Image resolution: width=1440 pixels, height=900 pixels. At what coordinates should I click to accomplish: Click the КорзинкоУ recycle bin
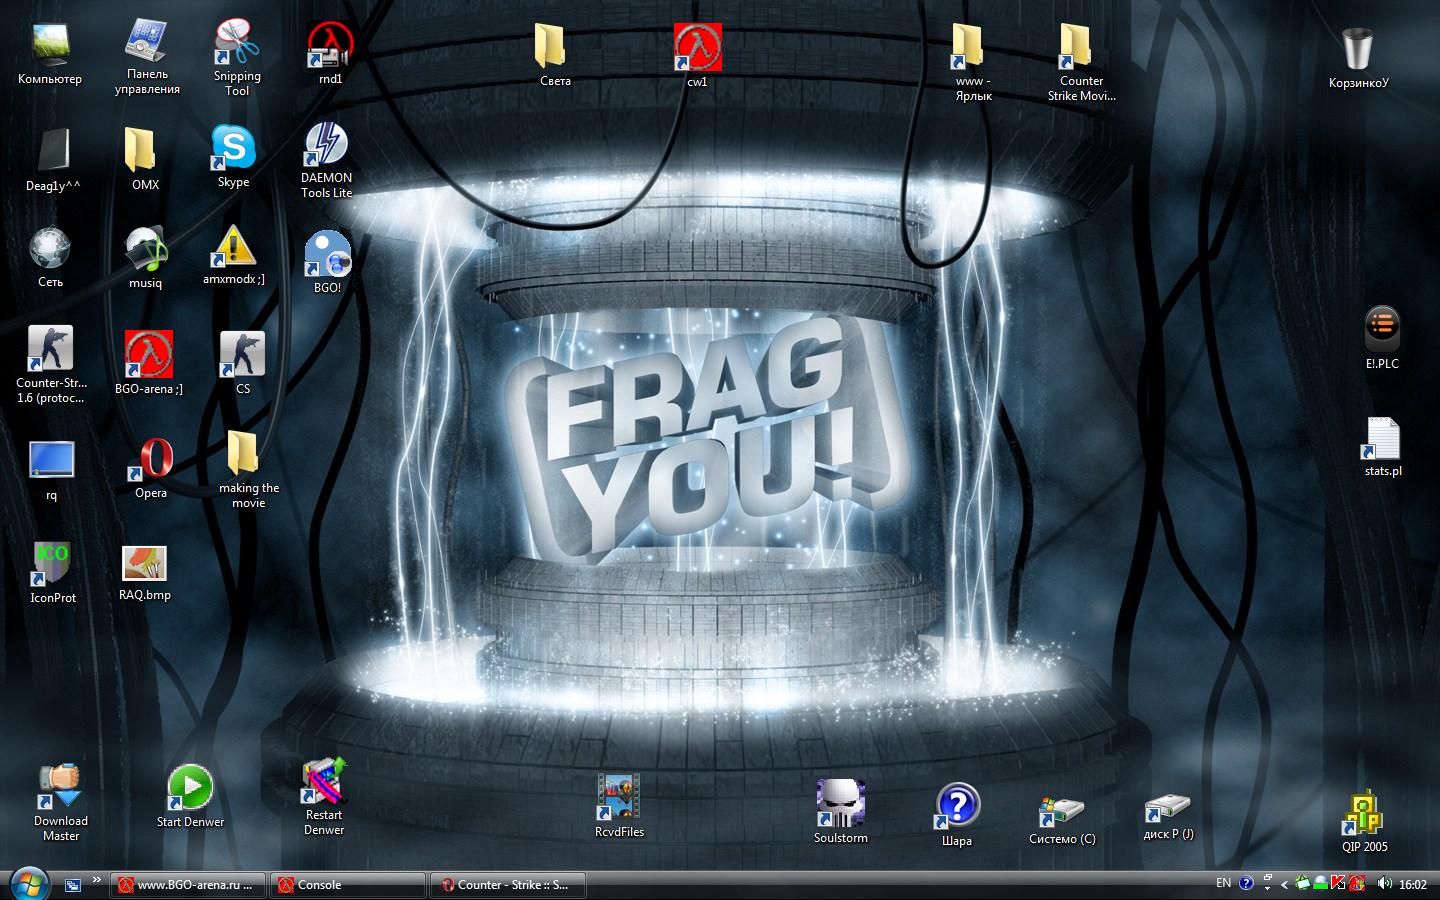pyautogui.click(x=1358, y=58)
